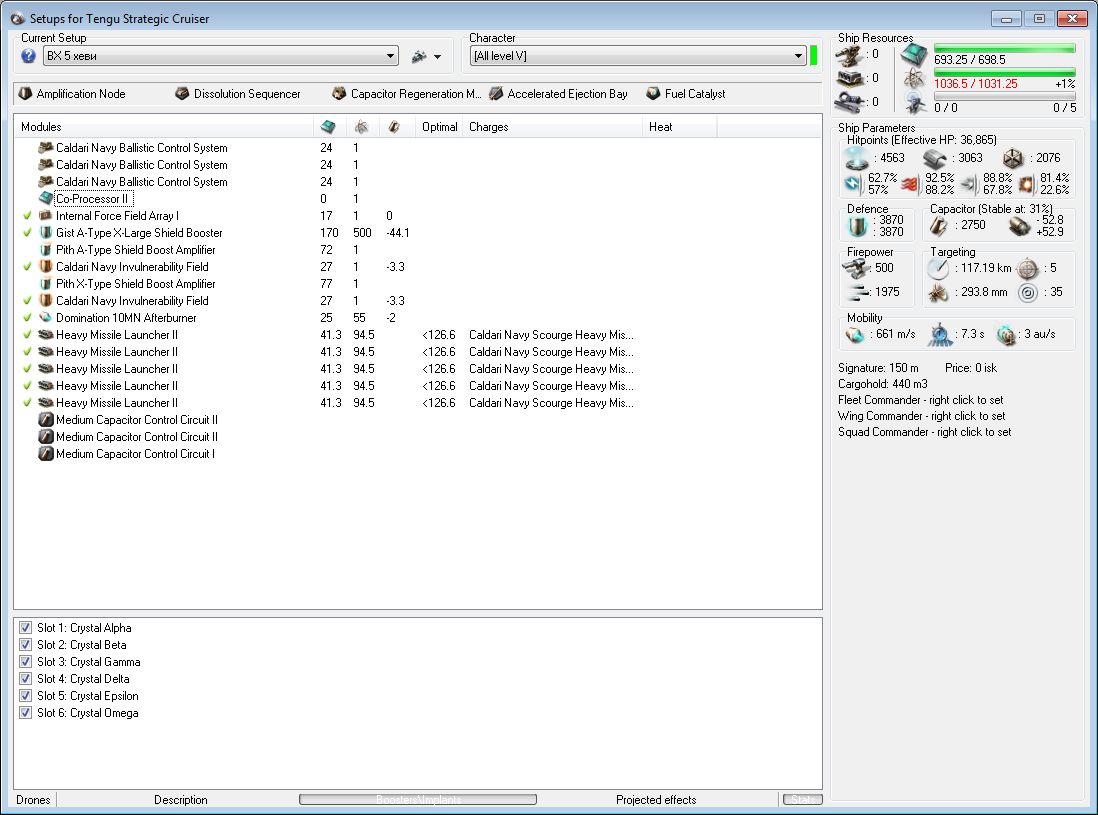Screen dimensions: 1098x815
Task: Click the Price: 0 isk text
Action: [971, 368]
